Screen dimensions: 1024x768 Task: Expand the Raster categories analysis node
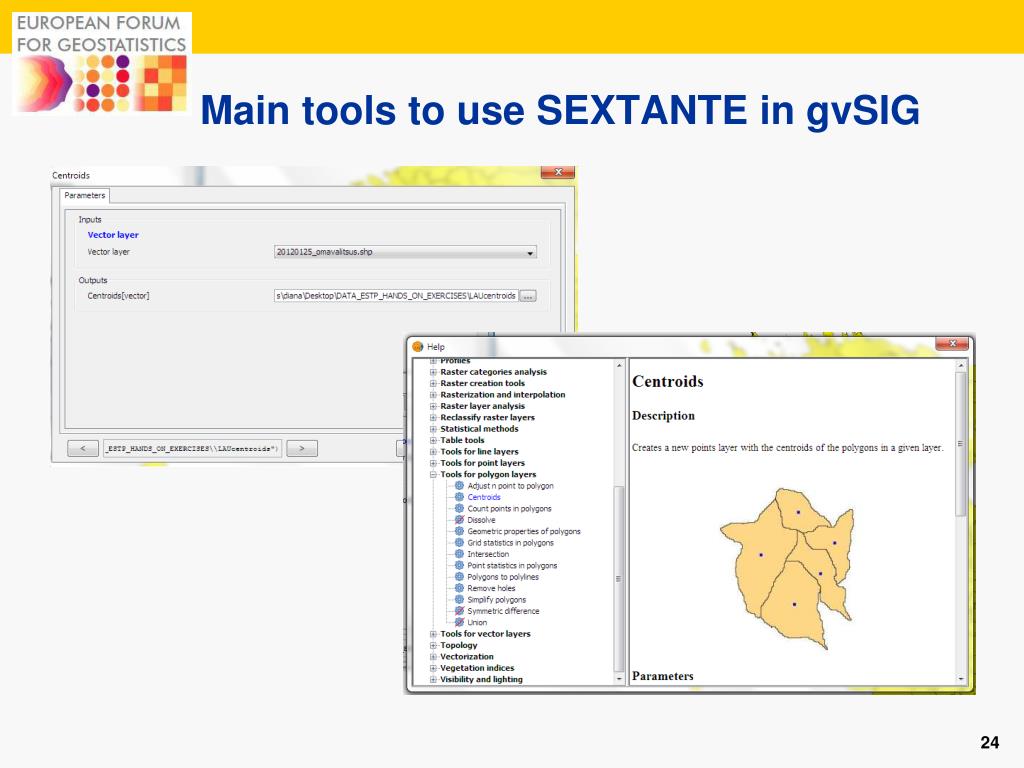pyautogui.click(x=433, y=372)
